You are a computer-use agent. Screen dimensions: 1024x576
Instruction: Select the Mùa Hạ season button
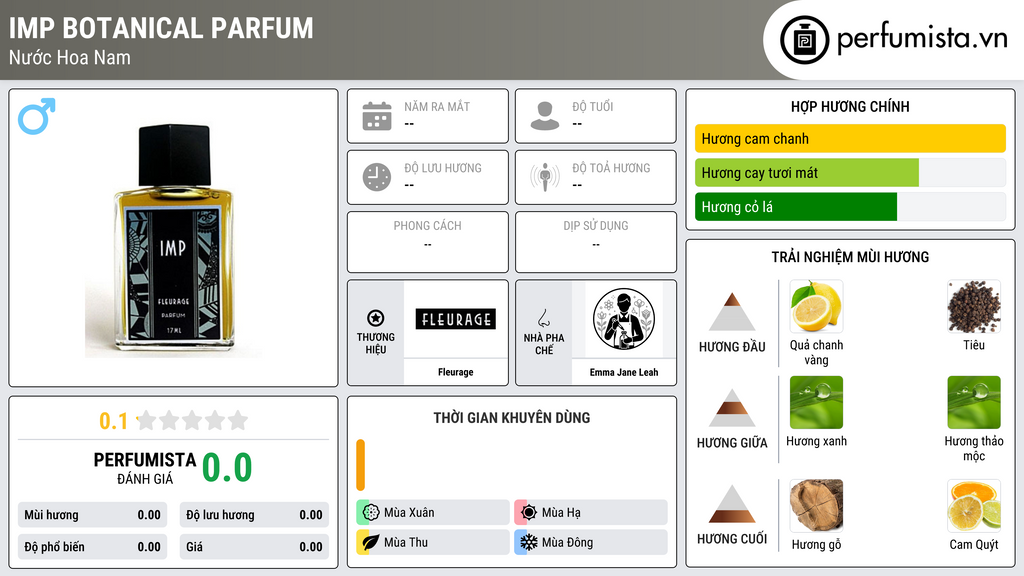click(591, 513)
